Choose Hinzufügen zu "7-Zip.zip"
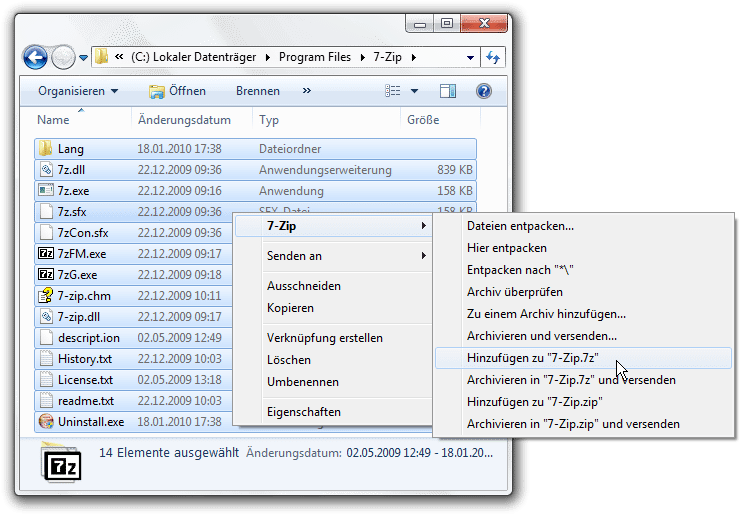The width and height of the screenshot is (740, 514). [583, 402]
